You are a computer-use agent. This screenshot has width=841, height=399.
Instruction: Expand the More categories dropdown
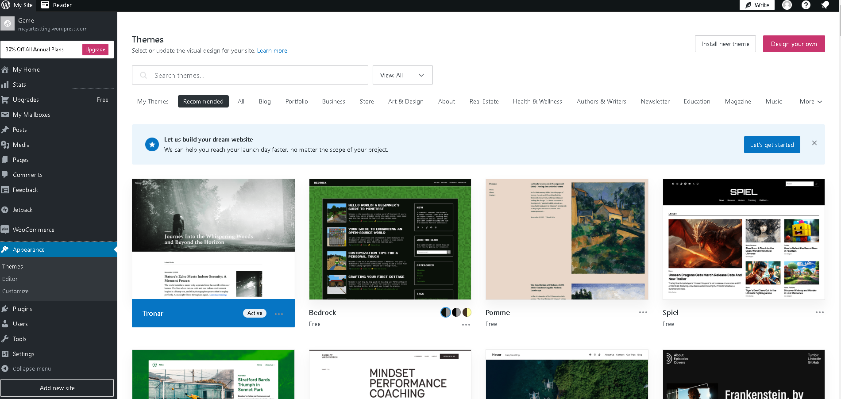[x=810, y=101]
